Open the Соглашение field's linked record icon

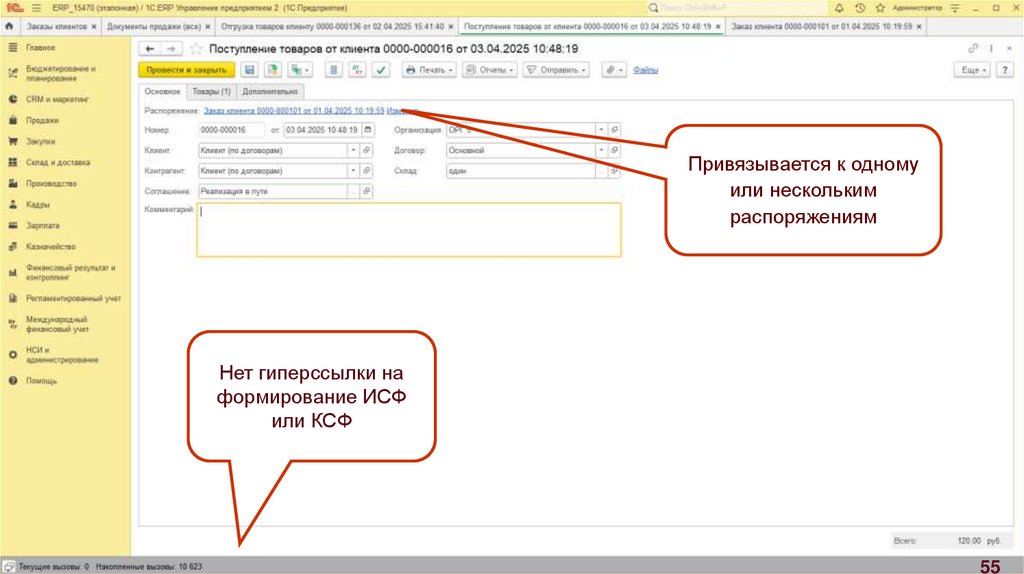(x=366, y=191)
